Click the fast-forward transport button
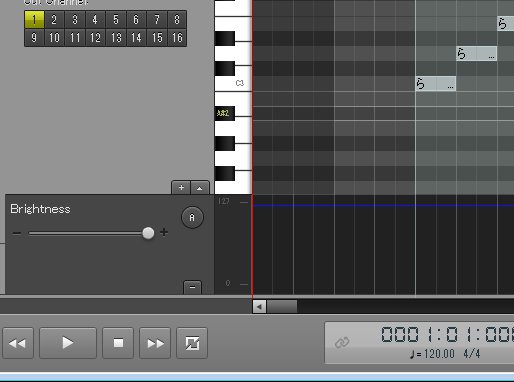 (x=155, y=343)
